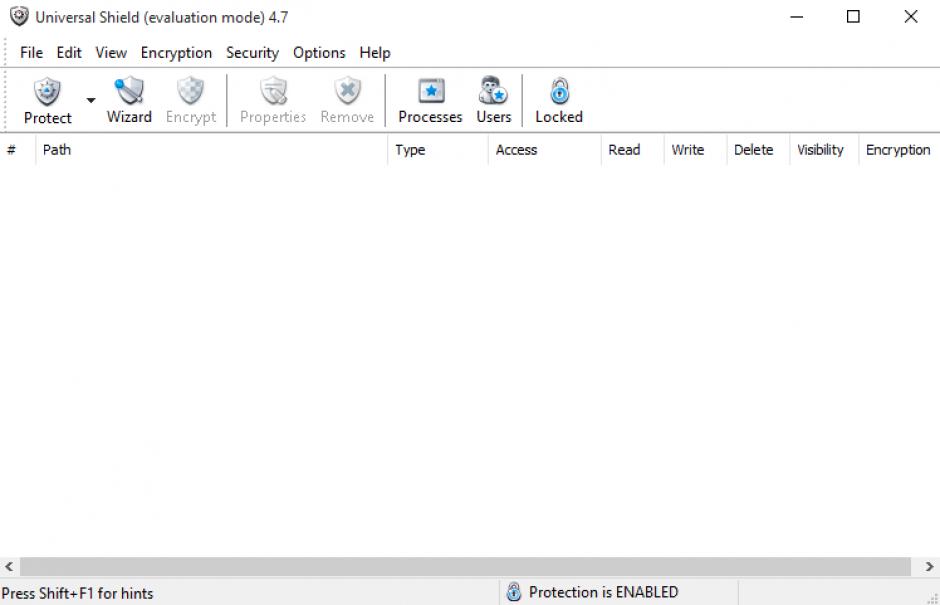Image resolution: width=940 pixels, height=605 pixels.
Task: Click the padlock icon in status bar
Action: click(514, 592)
